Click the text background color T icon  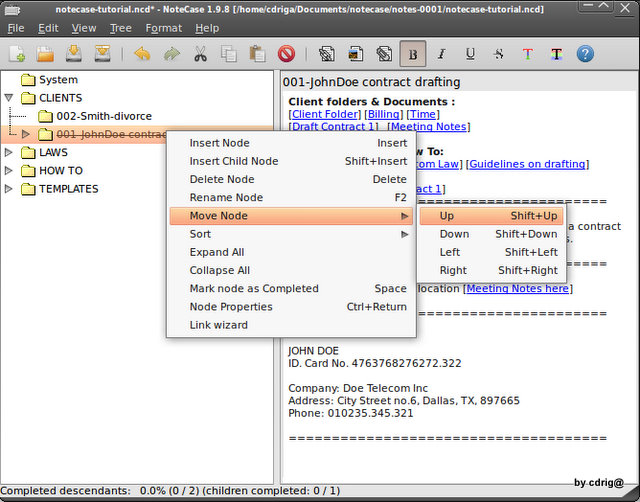point(556,54)
